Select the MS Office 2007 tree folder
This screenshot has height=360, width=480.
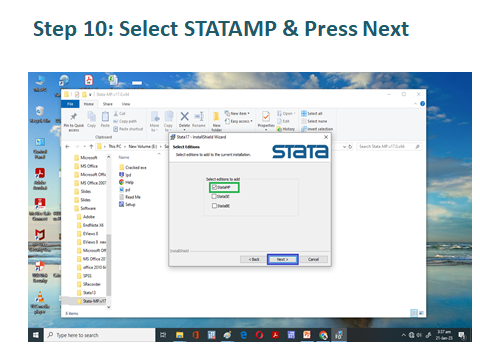click(90, 183)
